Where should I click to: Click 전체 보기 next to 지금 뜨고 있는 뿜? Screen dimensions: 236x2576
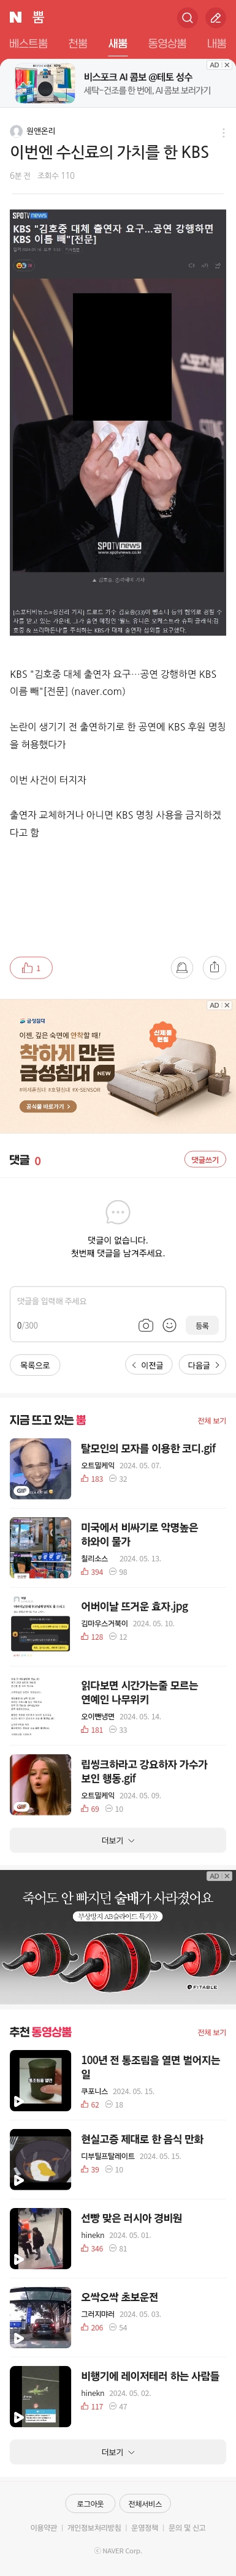[x=212, y=1420]
